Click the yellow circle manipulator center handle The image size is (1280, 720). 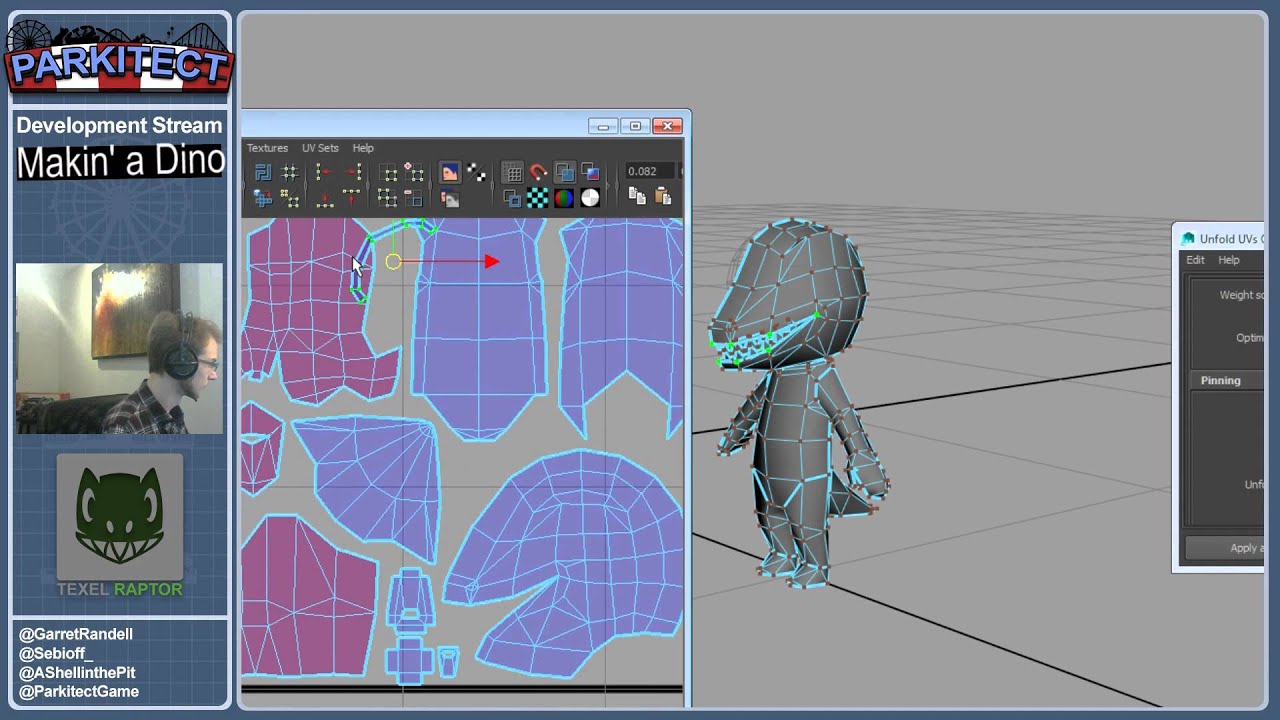click(x=393, y=262)
